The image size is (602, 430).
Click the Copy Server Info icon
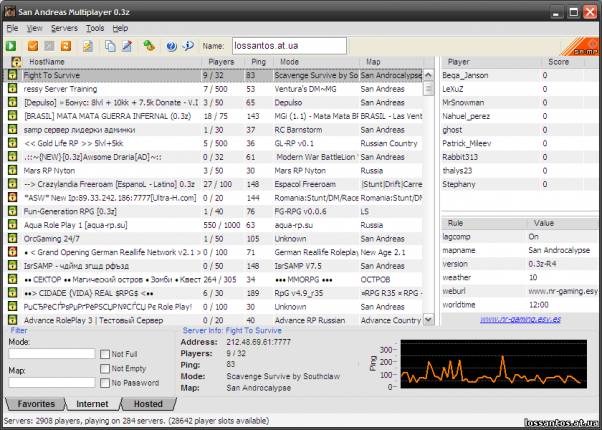click(x=110, y=46)
